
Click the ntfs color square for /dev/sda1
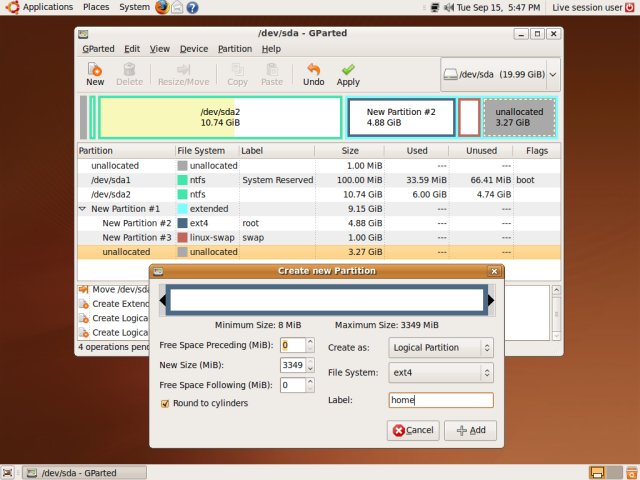click(182, 180)
